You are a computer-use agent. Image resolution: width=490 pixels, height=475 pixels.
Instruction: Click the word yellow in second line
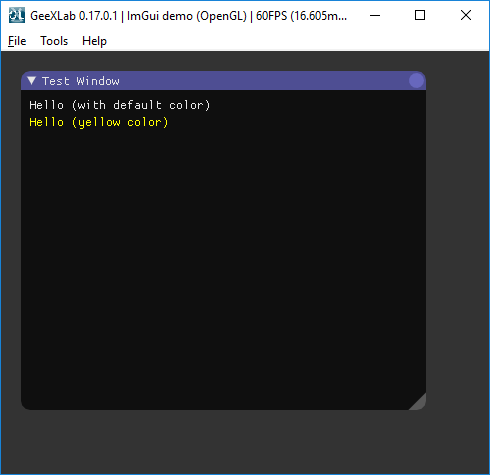(x=99, y=123)
